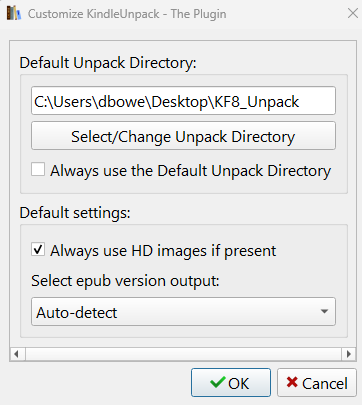Close the Customize KindleUnpack dialog window
The width and height of the screenshot is (362, 405).
click(353, 13)
